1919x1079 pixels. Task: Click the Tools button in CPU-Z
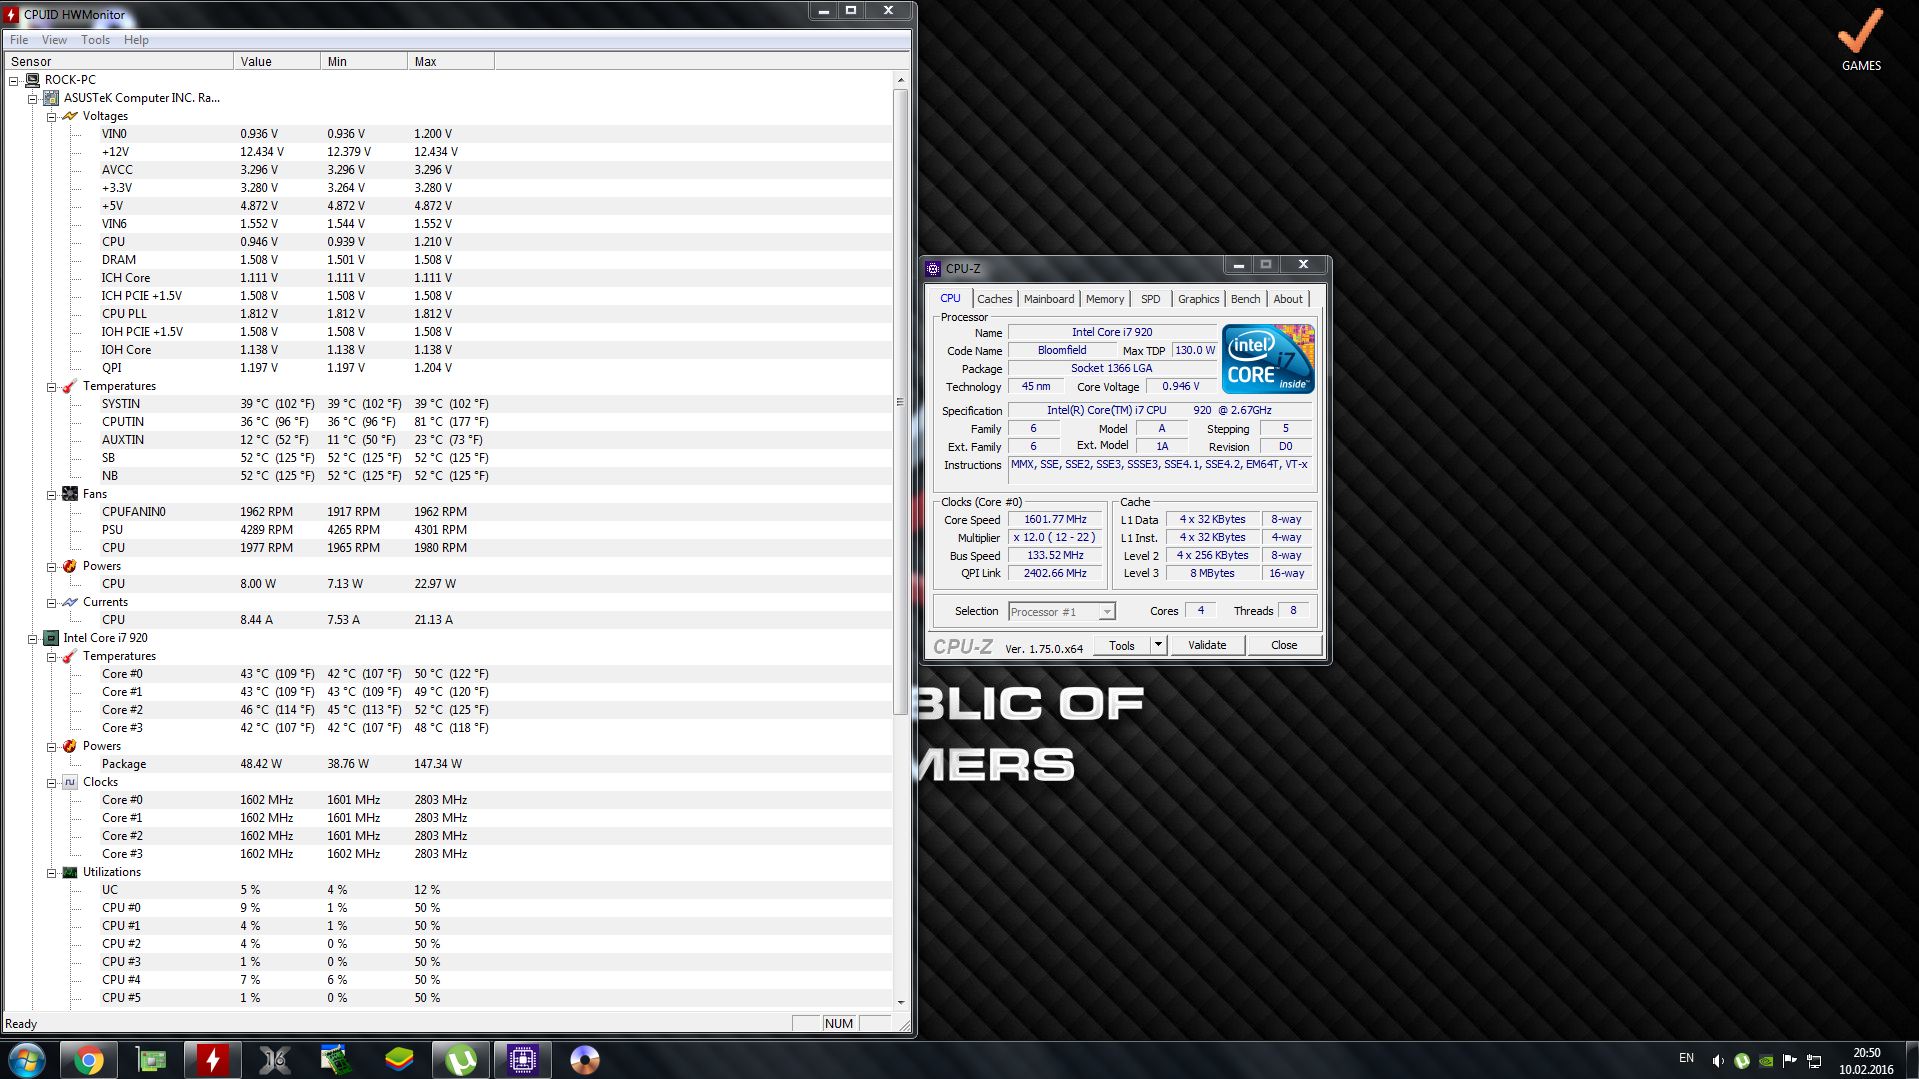1122,645
